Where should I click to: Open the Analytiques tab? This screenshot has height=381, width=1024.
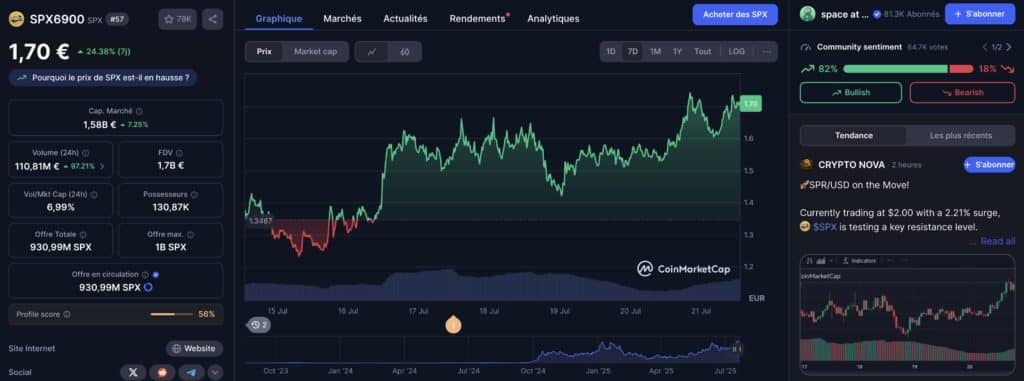(x=553, y=18)
